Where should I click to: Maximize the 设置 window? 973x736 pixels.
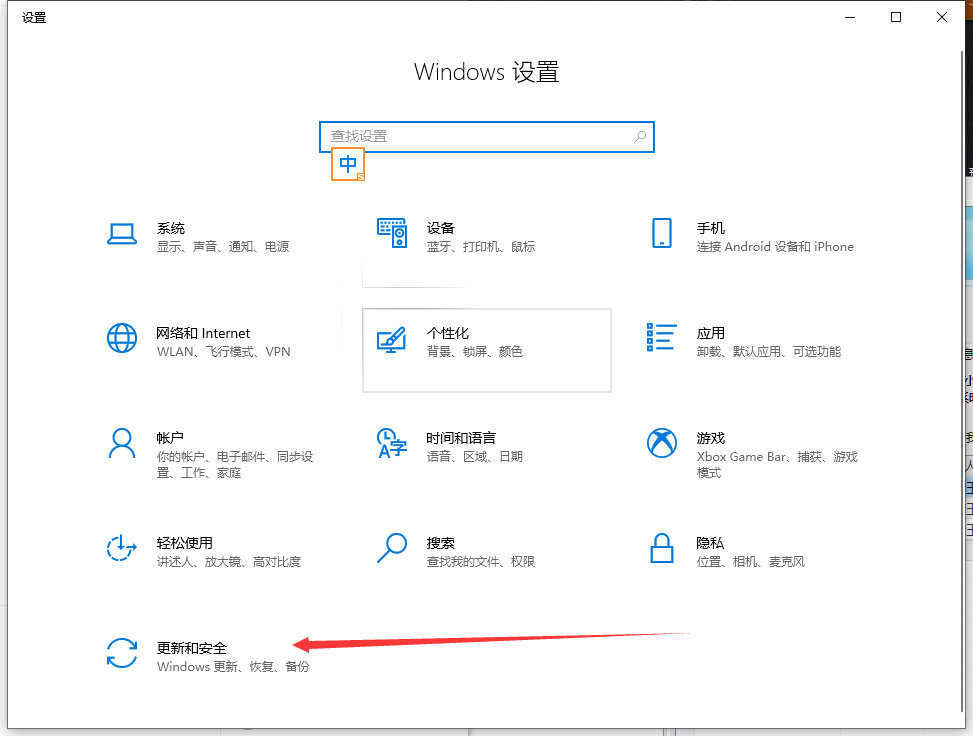coord(896,17)
